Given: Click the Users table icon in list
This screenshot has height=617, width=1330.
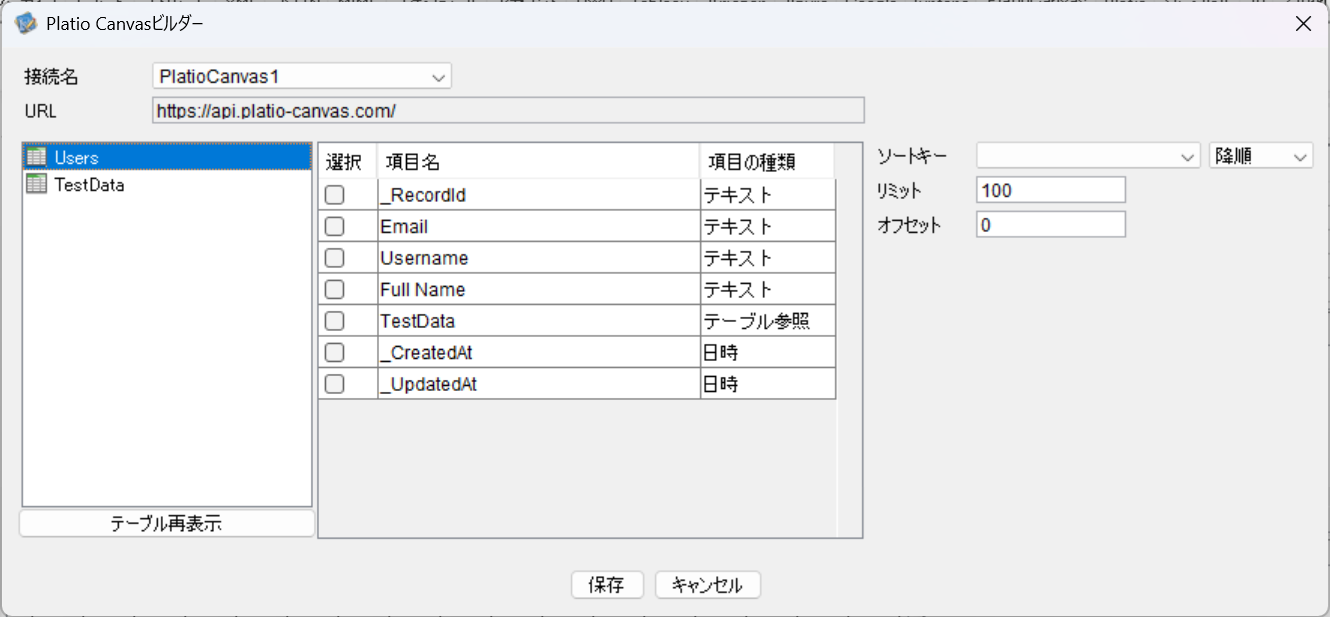Looking at the screenshot, I should (x=37, y=157).
